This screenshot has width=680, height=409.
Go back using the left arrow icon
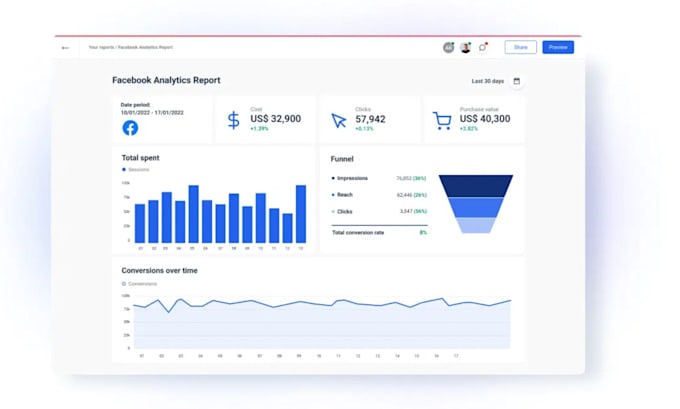coord(65,48)
